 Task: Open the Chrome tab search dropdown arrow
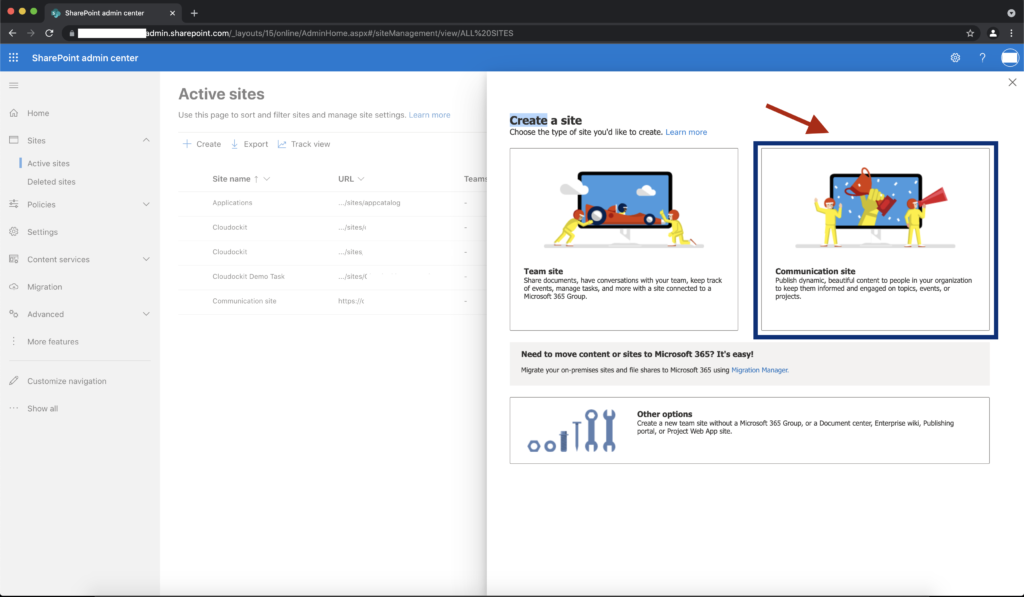point(1012,12)
